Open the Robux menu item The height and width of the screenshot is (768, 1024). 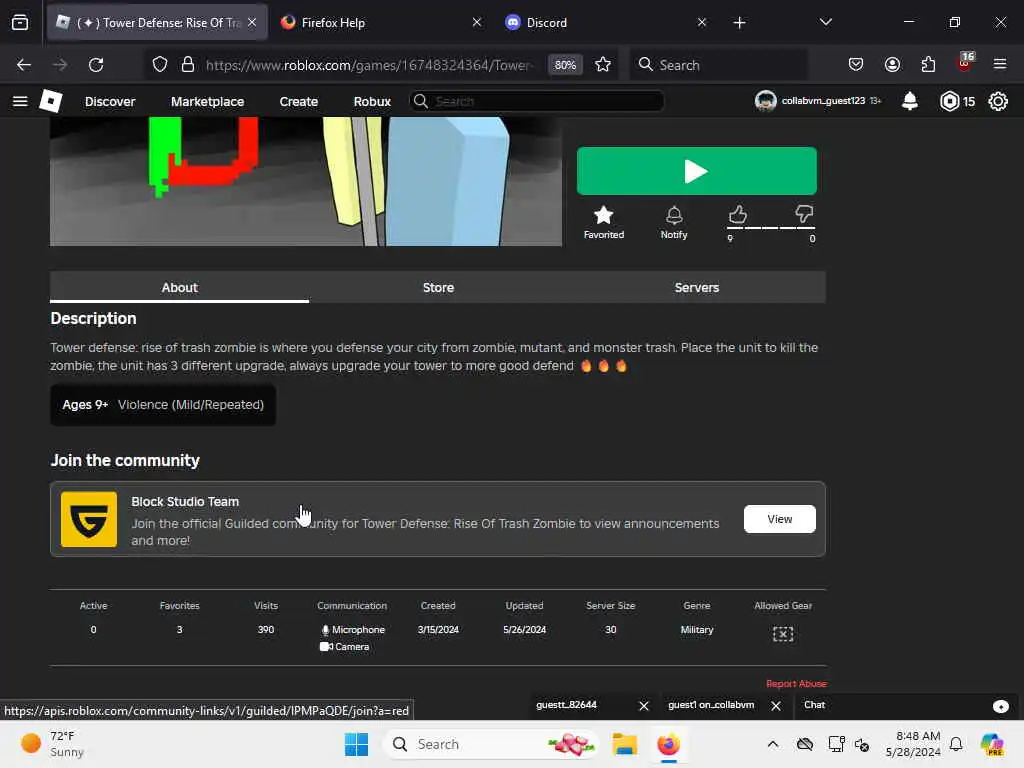click(x=372, y=101)
